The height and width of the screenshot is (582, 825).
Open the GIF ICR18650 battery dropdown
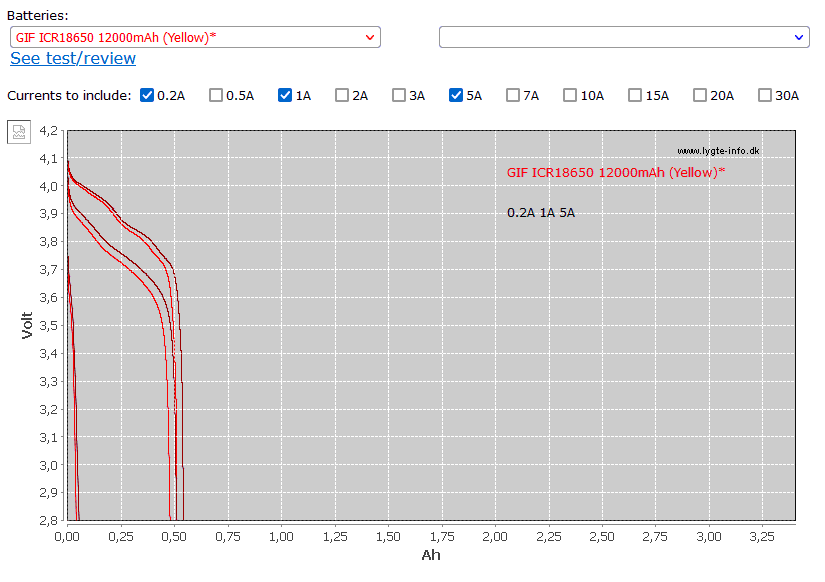[x=195, y=37]
